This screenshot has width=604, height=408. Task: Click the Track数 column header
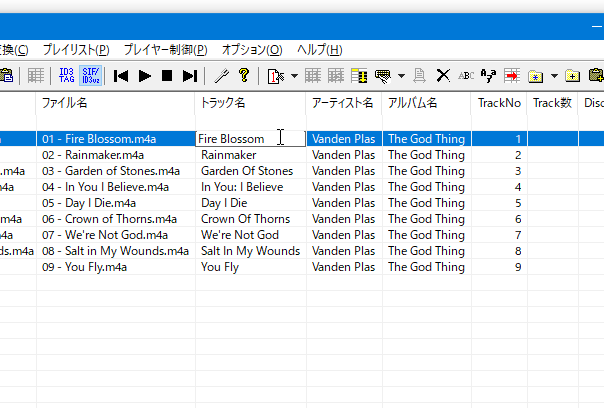(x=552, y=103)
